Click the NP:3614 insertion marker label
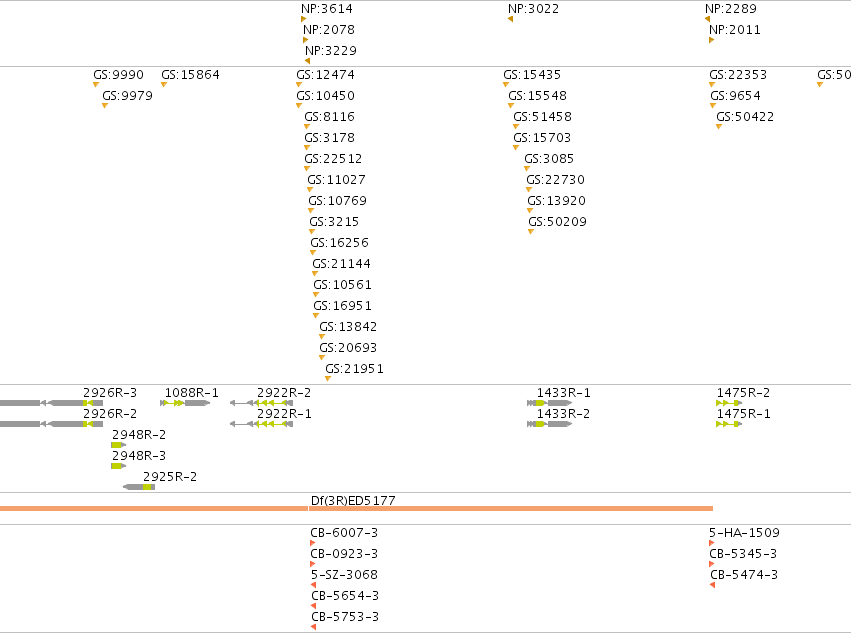Image resolution: width=851 pixels, height=633 pixels. pos(327,9)
